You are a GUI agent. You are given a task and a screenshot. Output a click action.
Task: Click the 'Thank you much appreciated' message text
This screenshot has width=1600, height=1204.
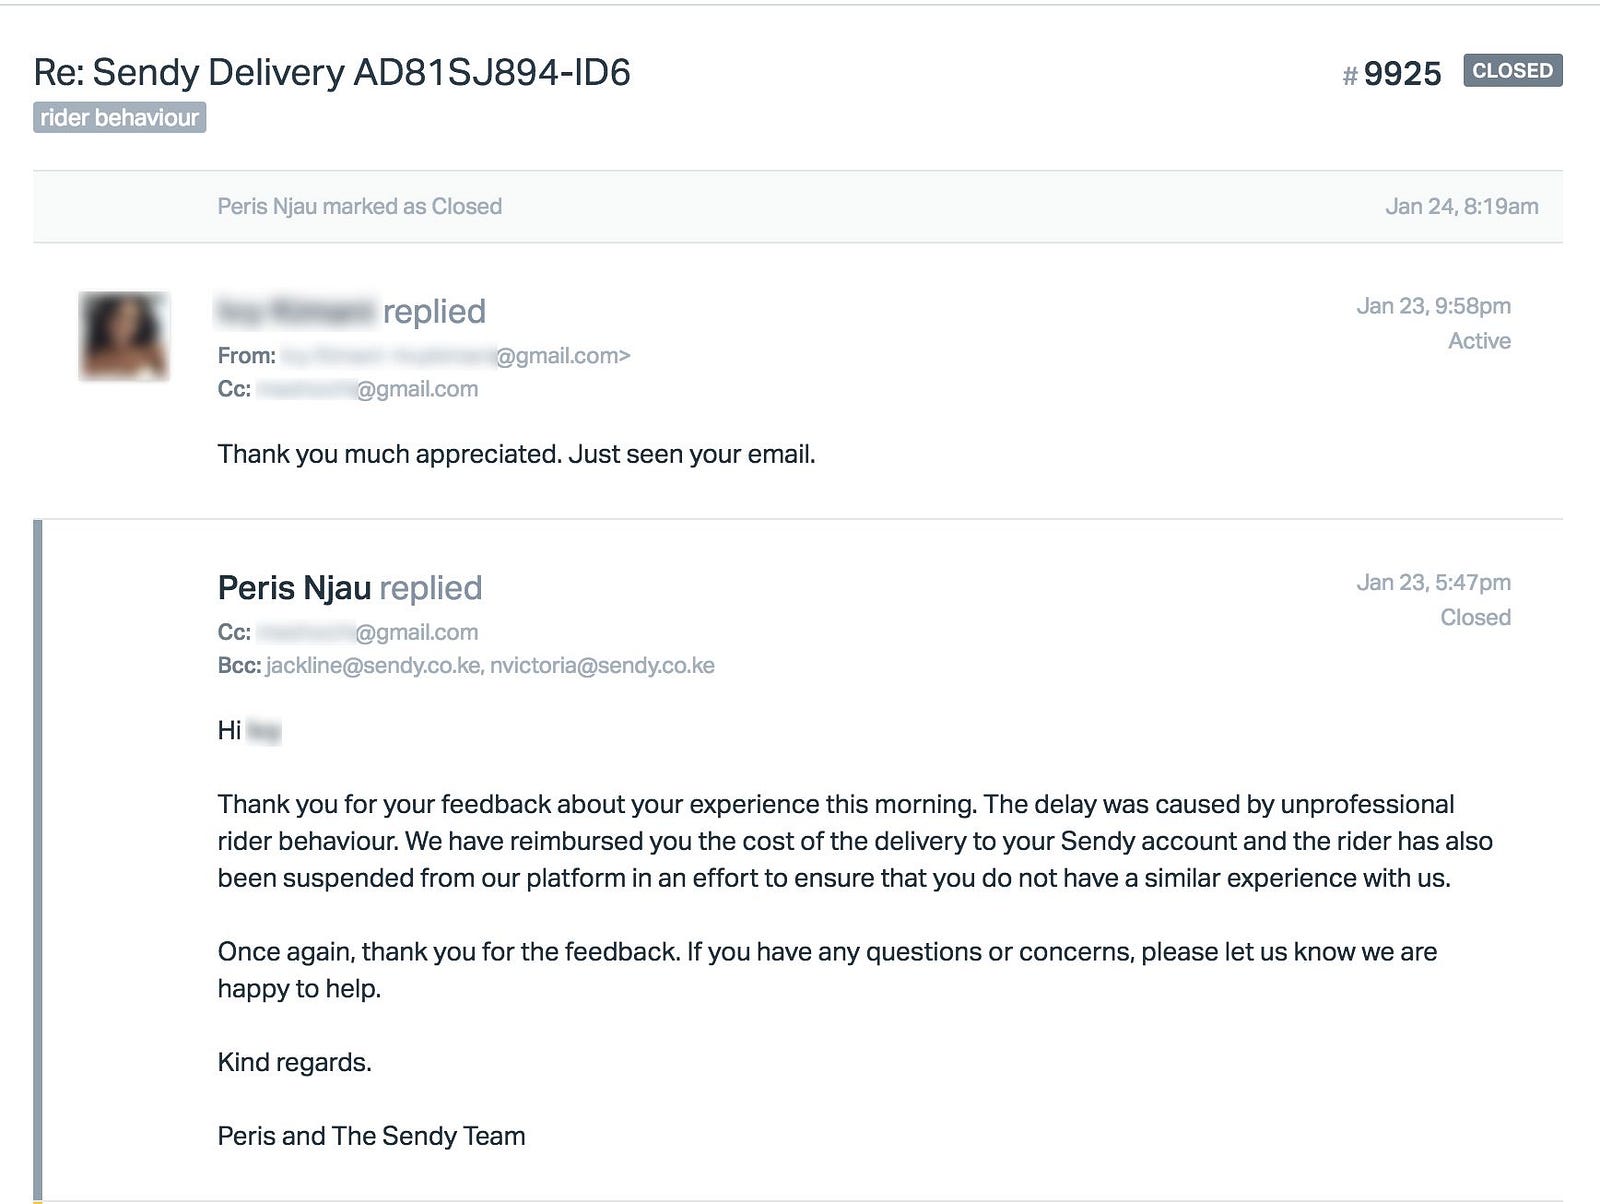516,454
